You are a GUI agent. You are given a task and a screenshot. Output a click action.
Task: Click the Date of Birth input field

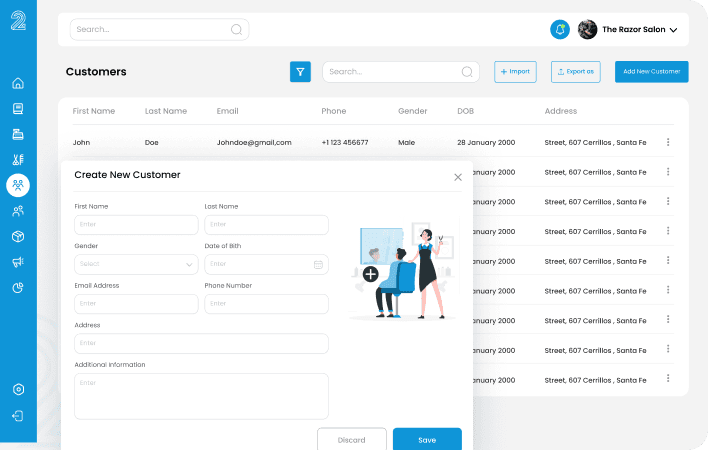point(266,264)
